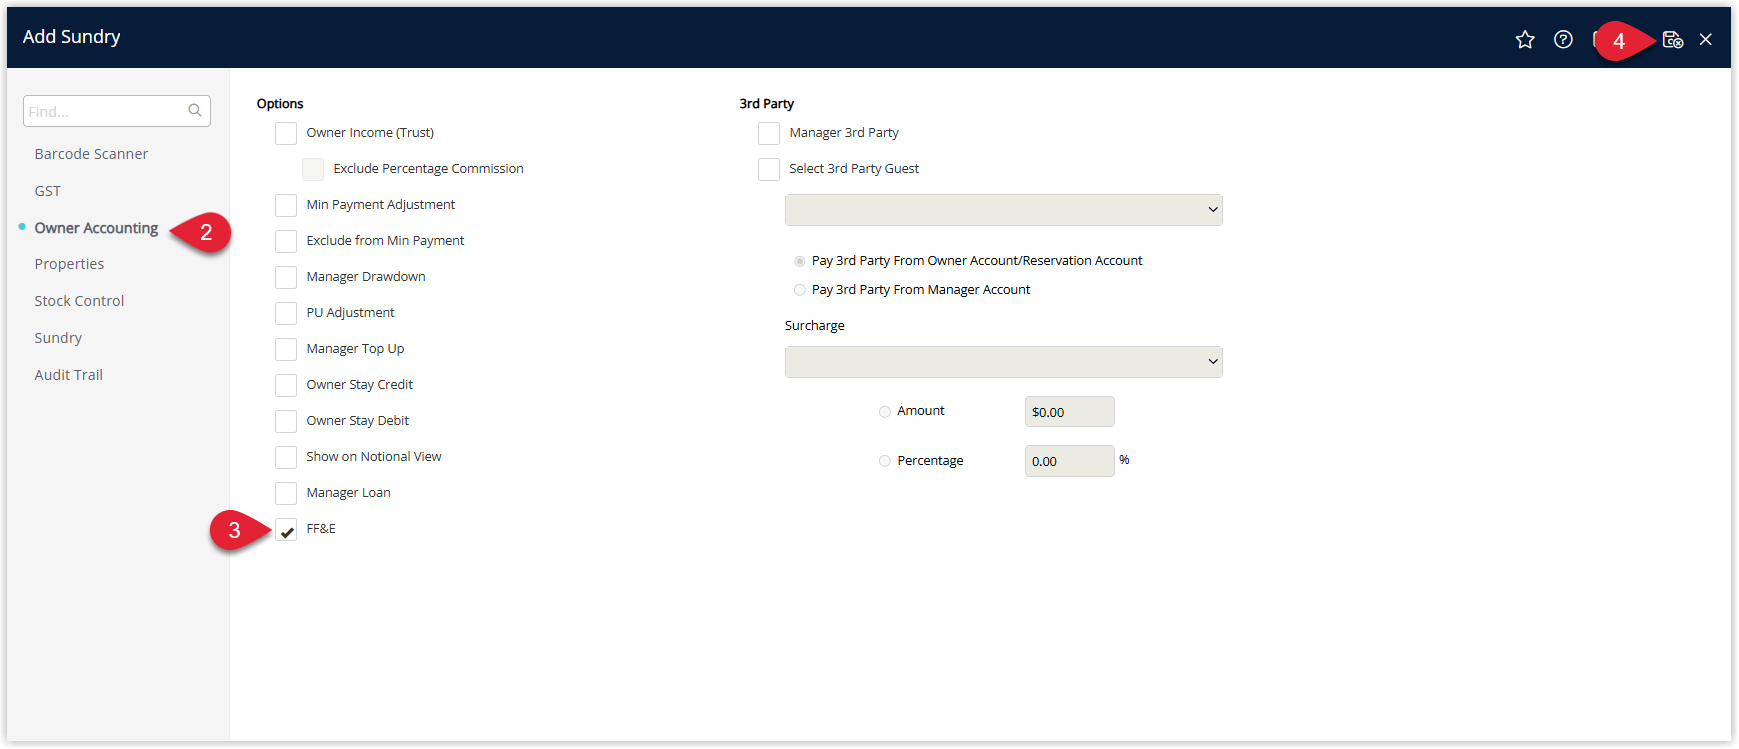Go to Properties section
This screenshot has width=1739, height=749.
[69, 264]
